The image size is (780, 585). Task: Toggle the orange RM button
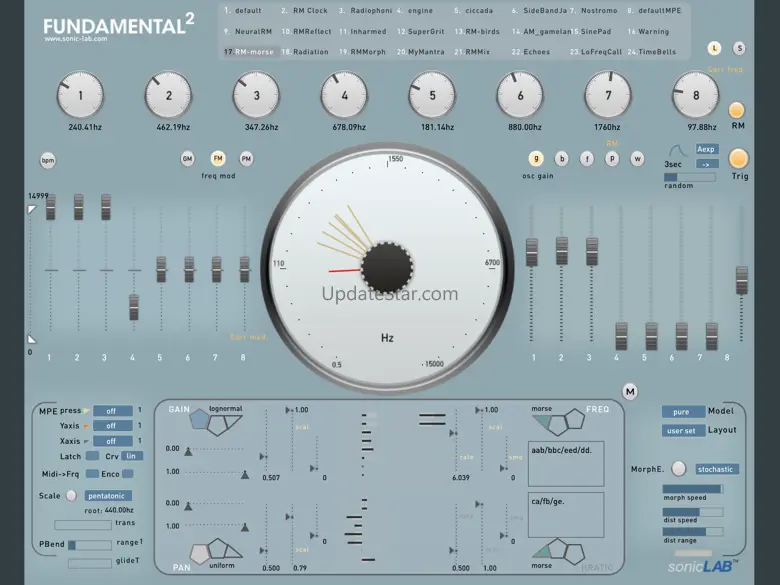[x=736, y=110]
